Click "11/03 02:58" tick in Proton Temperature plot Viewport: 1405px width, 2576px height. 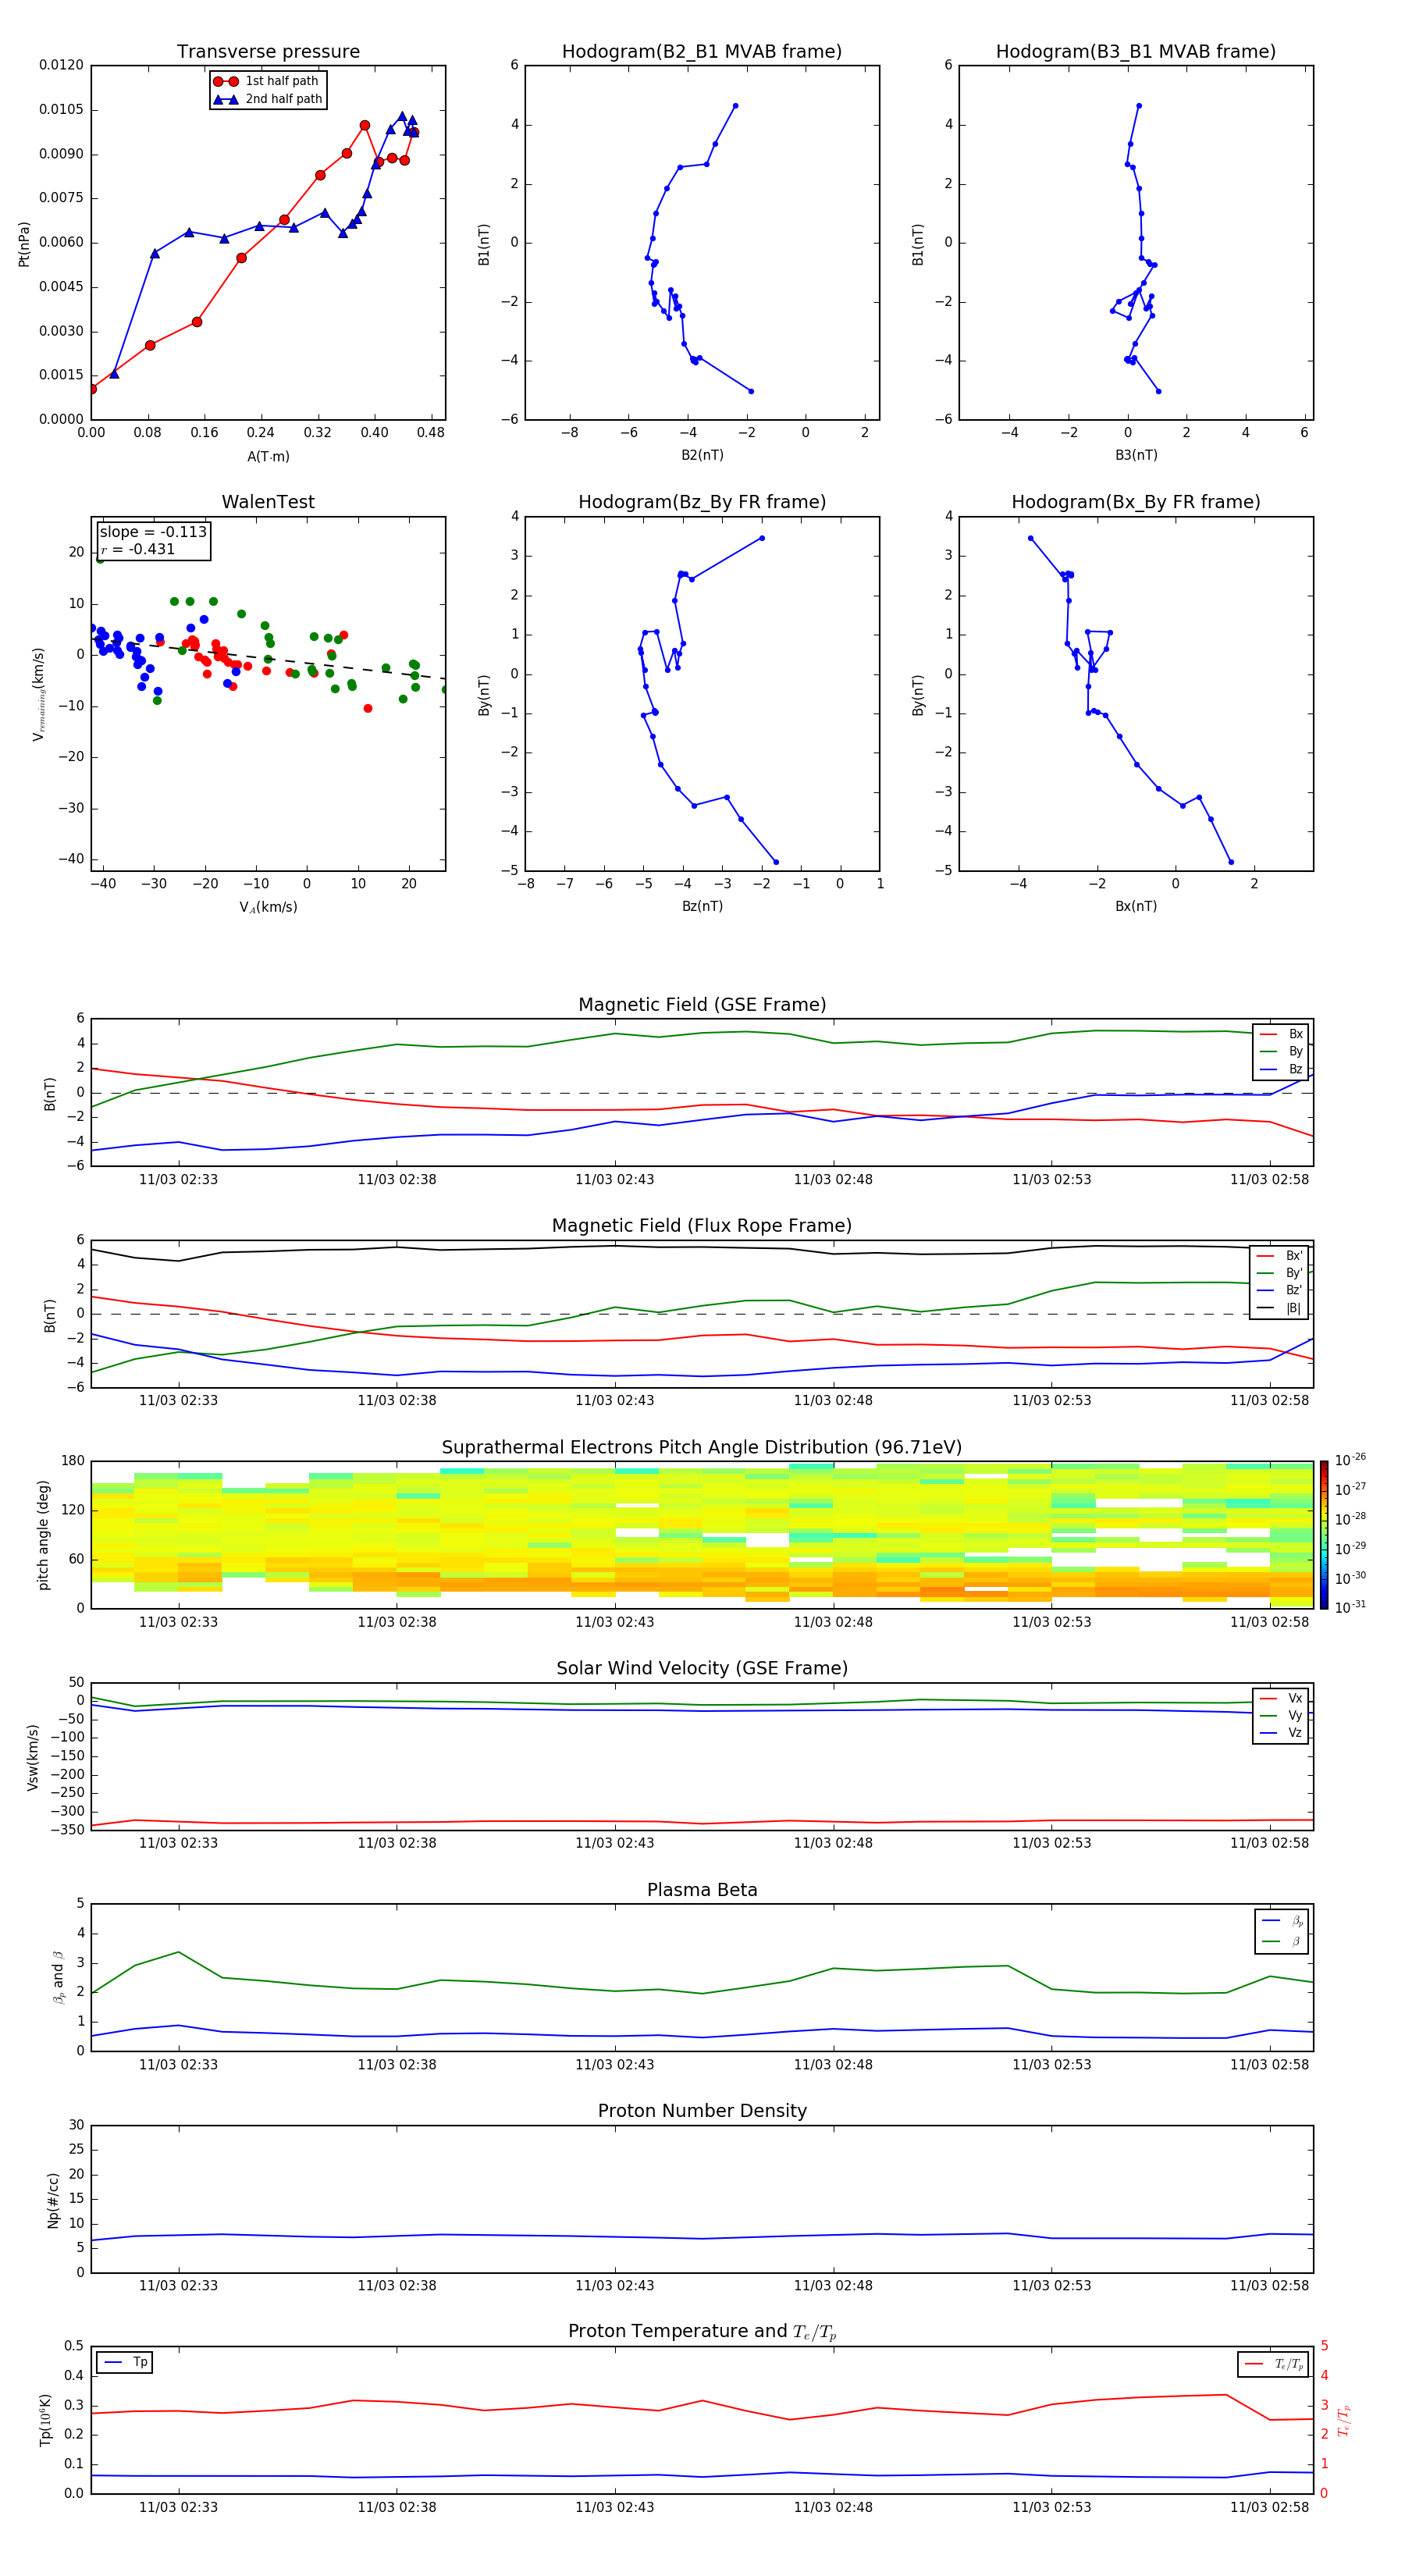pyautogui.click(x=1269, y=2507)
